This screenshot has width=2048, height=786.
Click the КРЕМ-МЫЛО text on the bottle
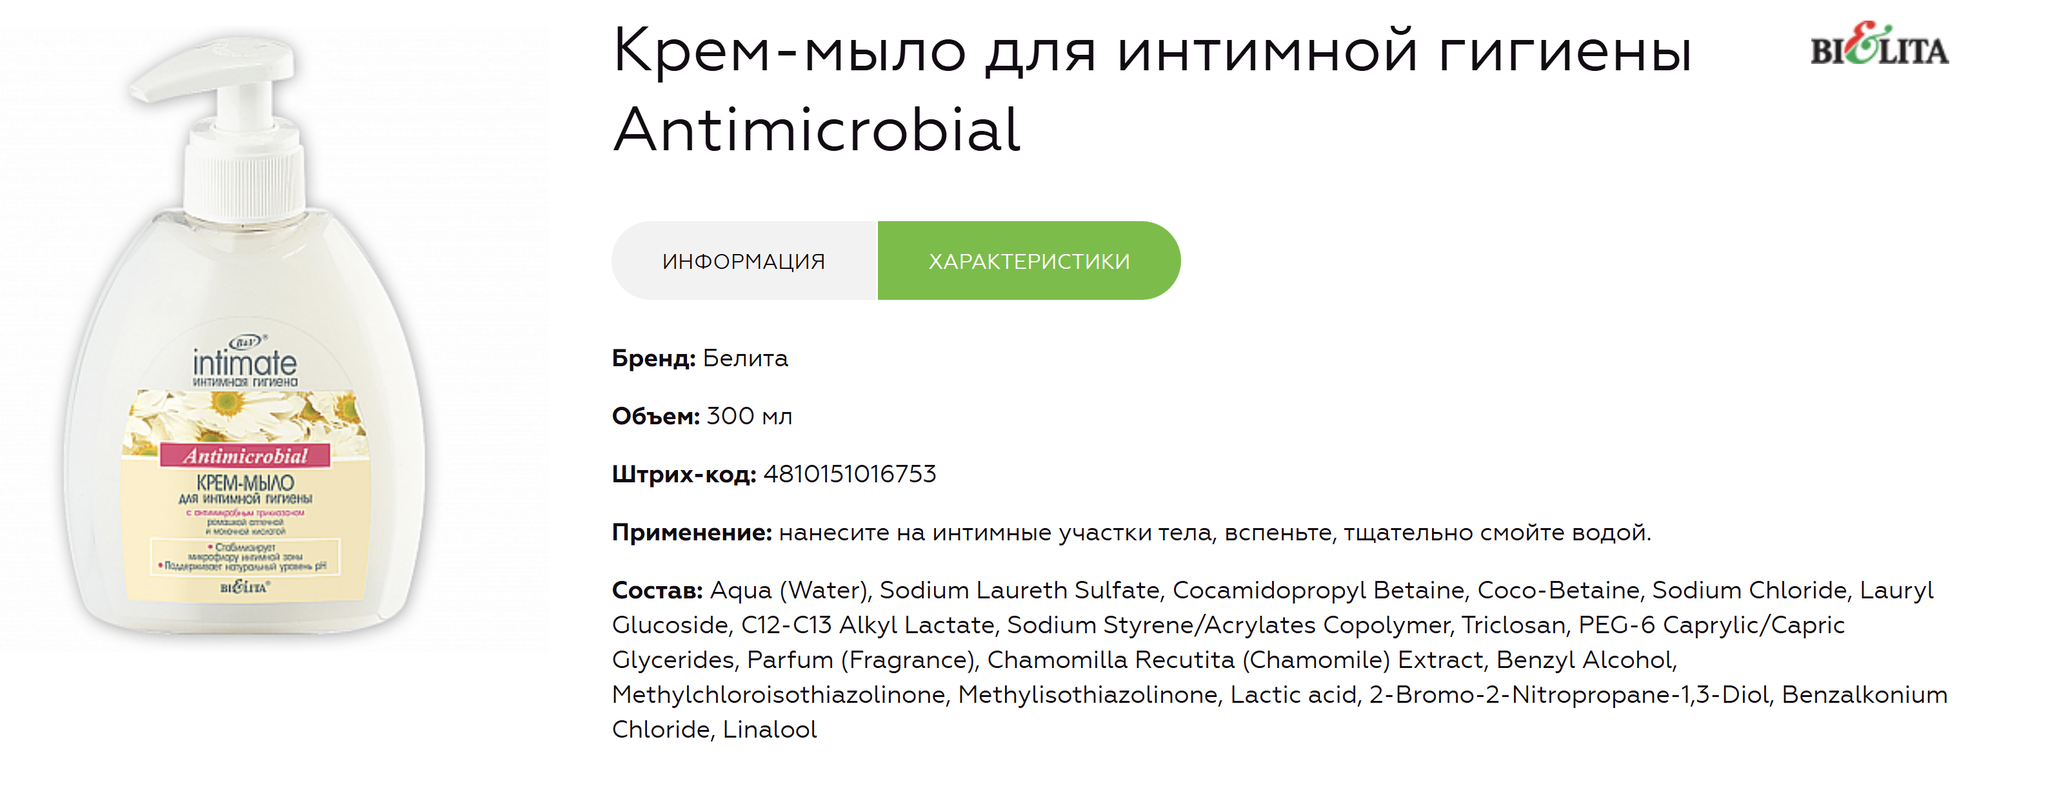point(245,483)
